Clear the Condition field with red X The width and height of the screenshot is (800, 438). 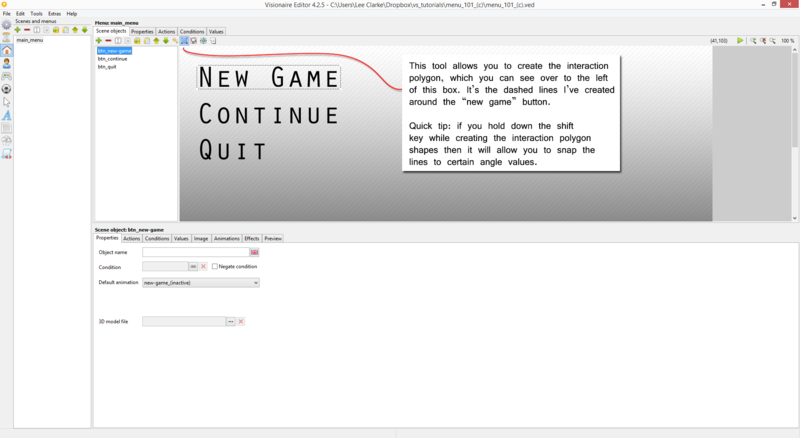point(203,267)
